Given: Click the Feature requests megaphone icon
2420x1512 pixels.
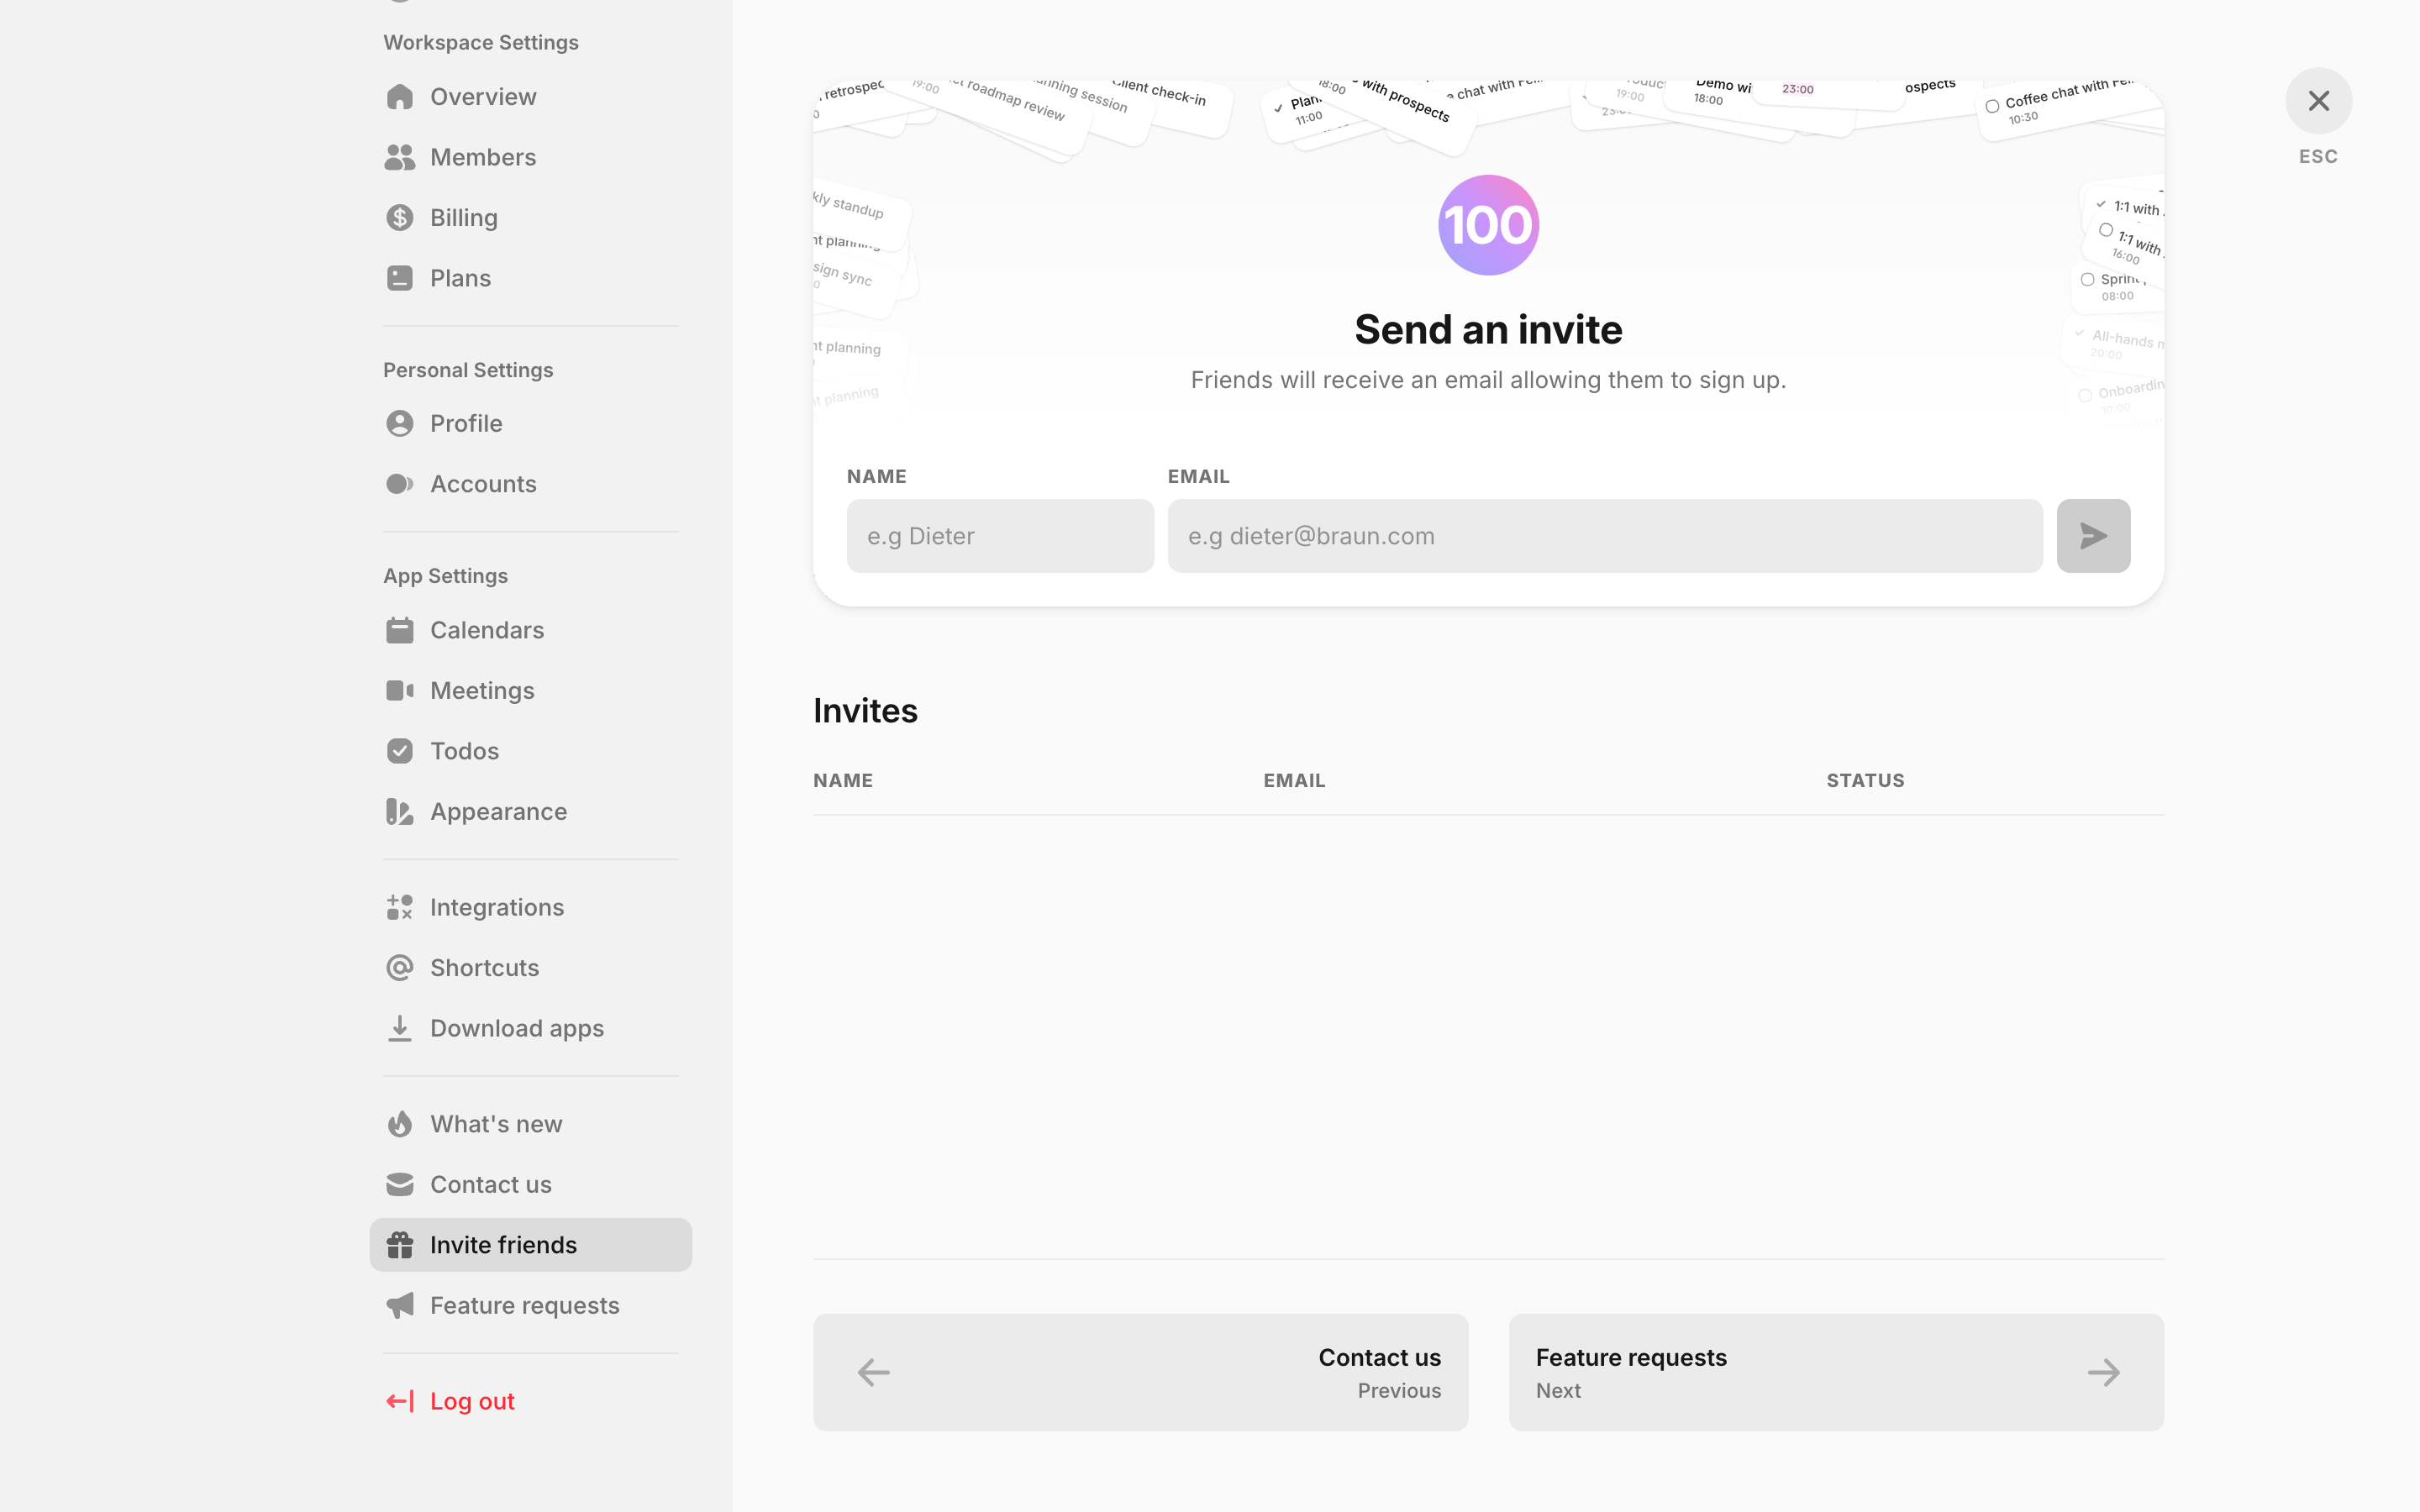Looking at the screenshot, I should 399,1305.
